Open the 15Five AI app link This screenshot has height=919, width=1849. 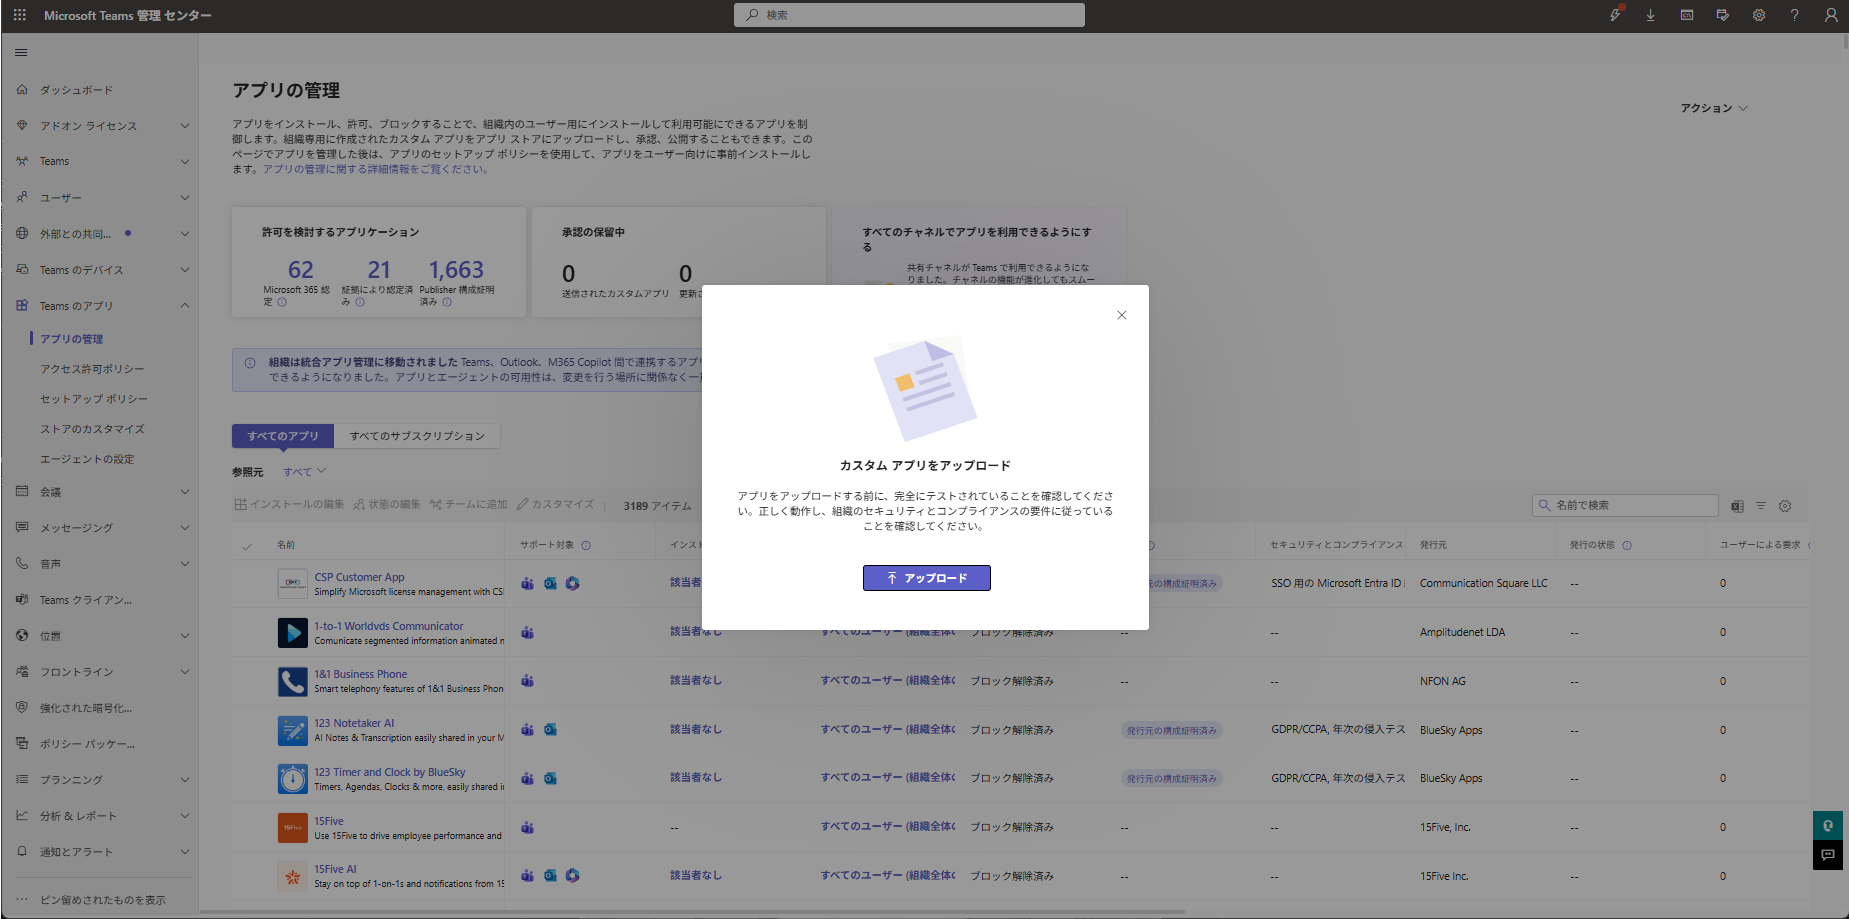coord(335,869)
